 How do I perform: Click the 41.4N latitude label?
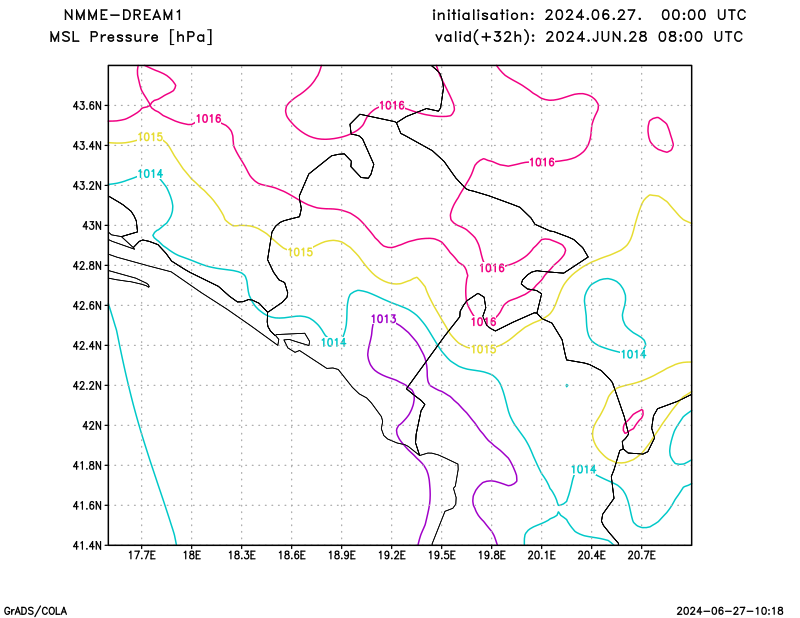[87, 545]
